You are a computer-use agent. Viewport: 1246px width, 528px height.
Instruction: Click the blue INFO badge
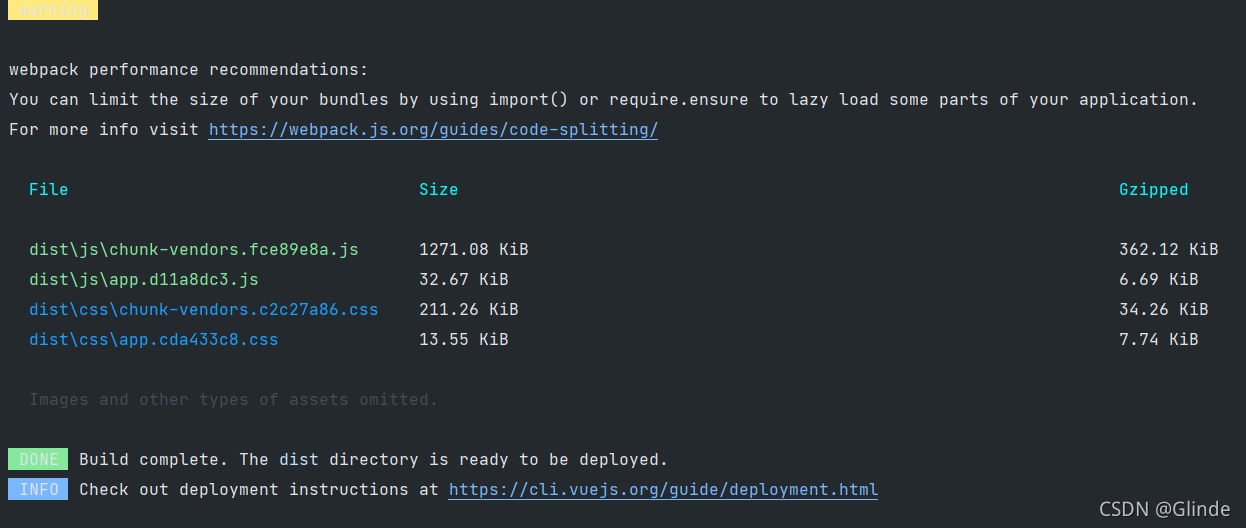tap(38, 490)
